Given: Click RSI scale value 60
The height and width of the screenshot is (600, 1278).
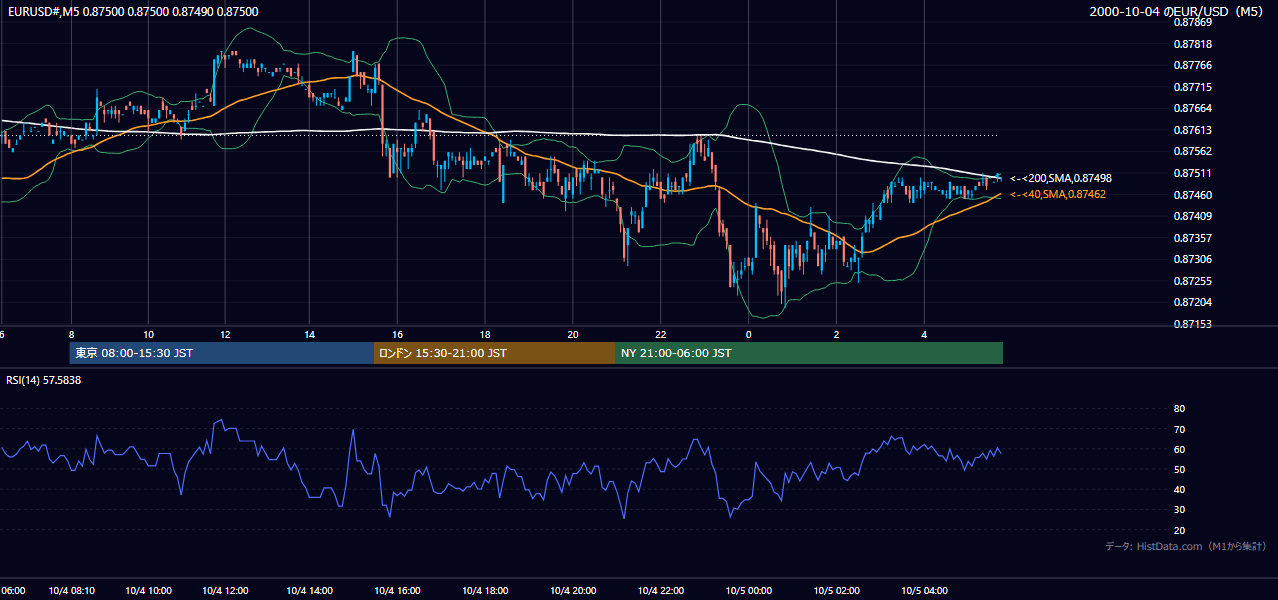Looking at the screenshot, I should [1179, 449].
